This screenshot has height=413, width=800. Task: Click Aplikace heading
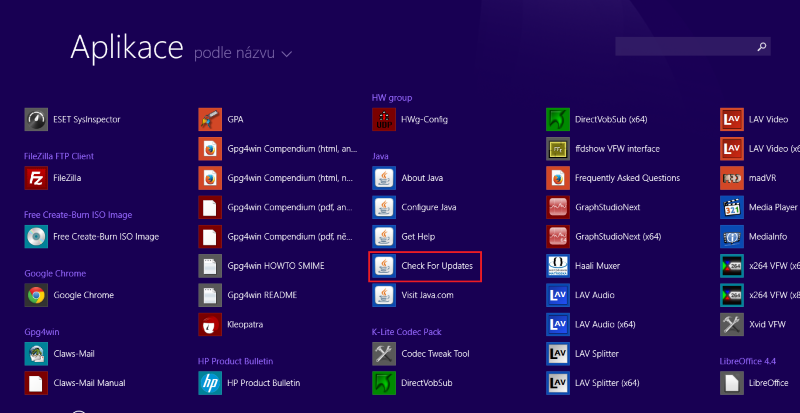pos(127,47)
